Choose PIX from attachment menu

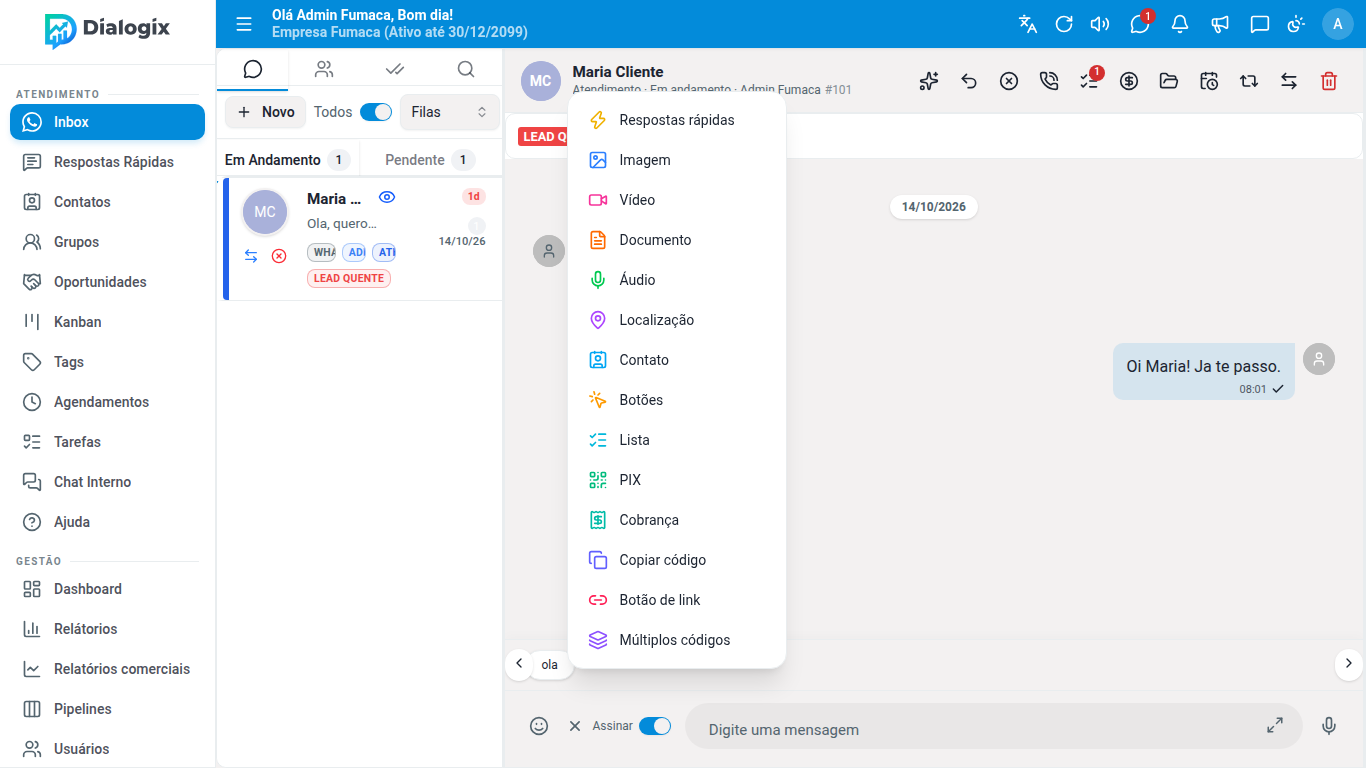(677, 480)
